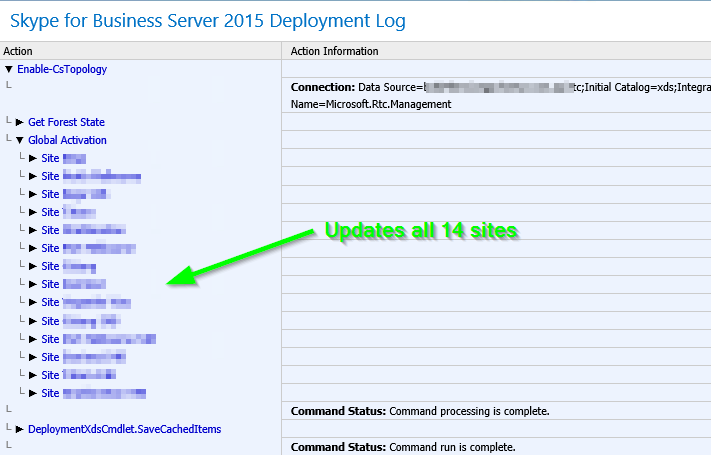The height and width of the screenshot is (455, 711).
Task: Collapse the Enable-CsTopology node triangle
Action: pos(9,69)
